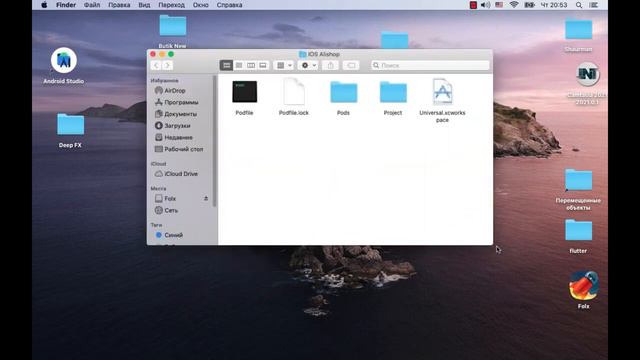Eject the Folx volume
Screen dimensions: 640x360
coord(206,198)
